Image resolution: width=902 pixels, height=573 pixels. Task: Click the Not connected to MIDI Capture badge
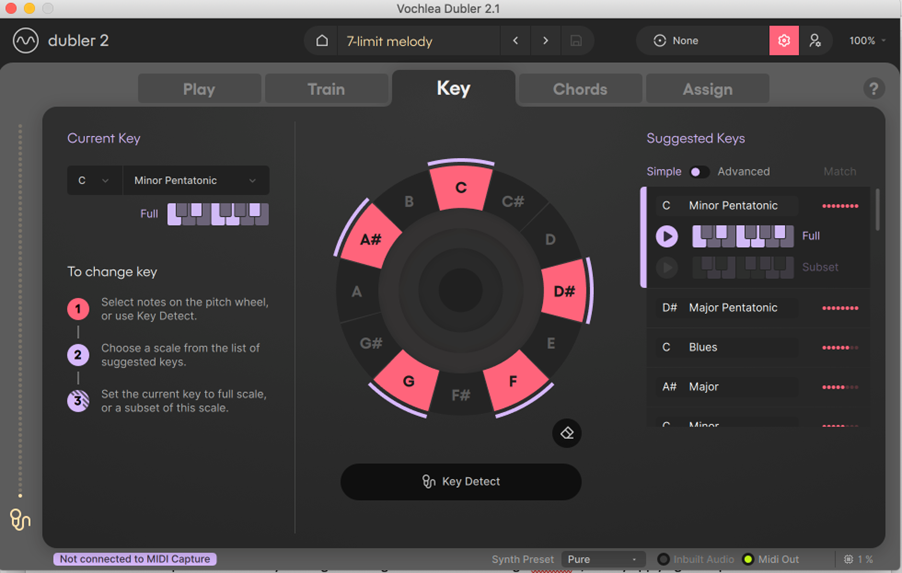click(x=135, y=559)
